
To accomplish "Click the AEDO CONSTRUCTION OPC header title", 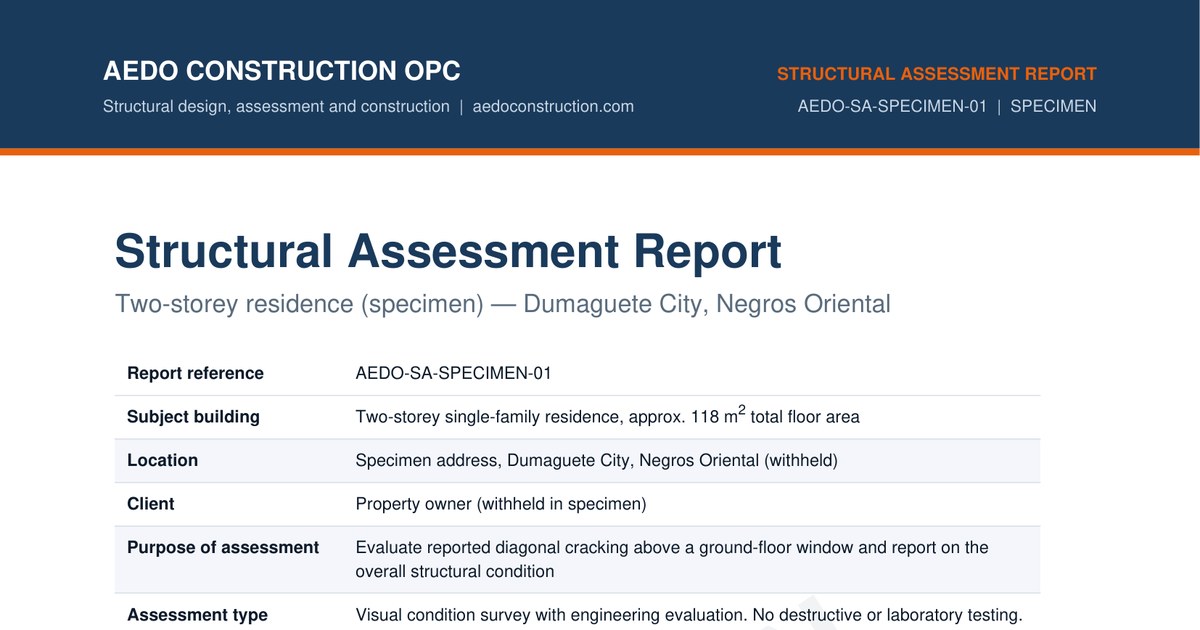I will pos(282,72).
